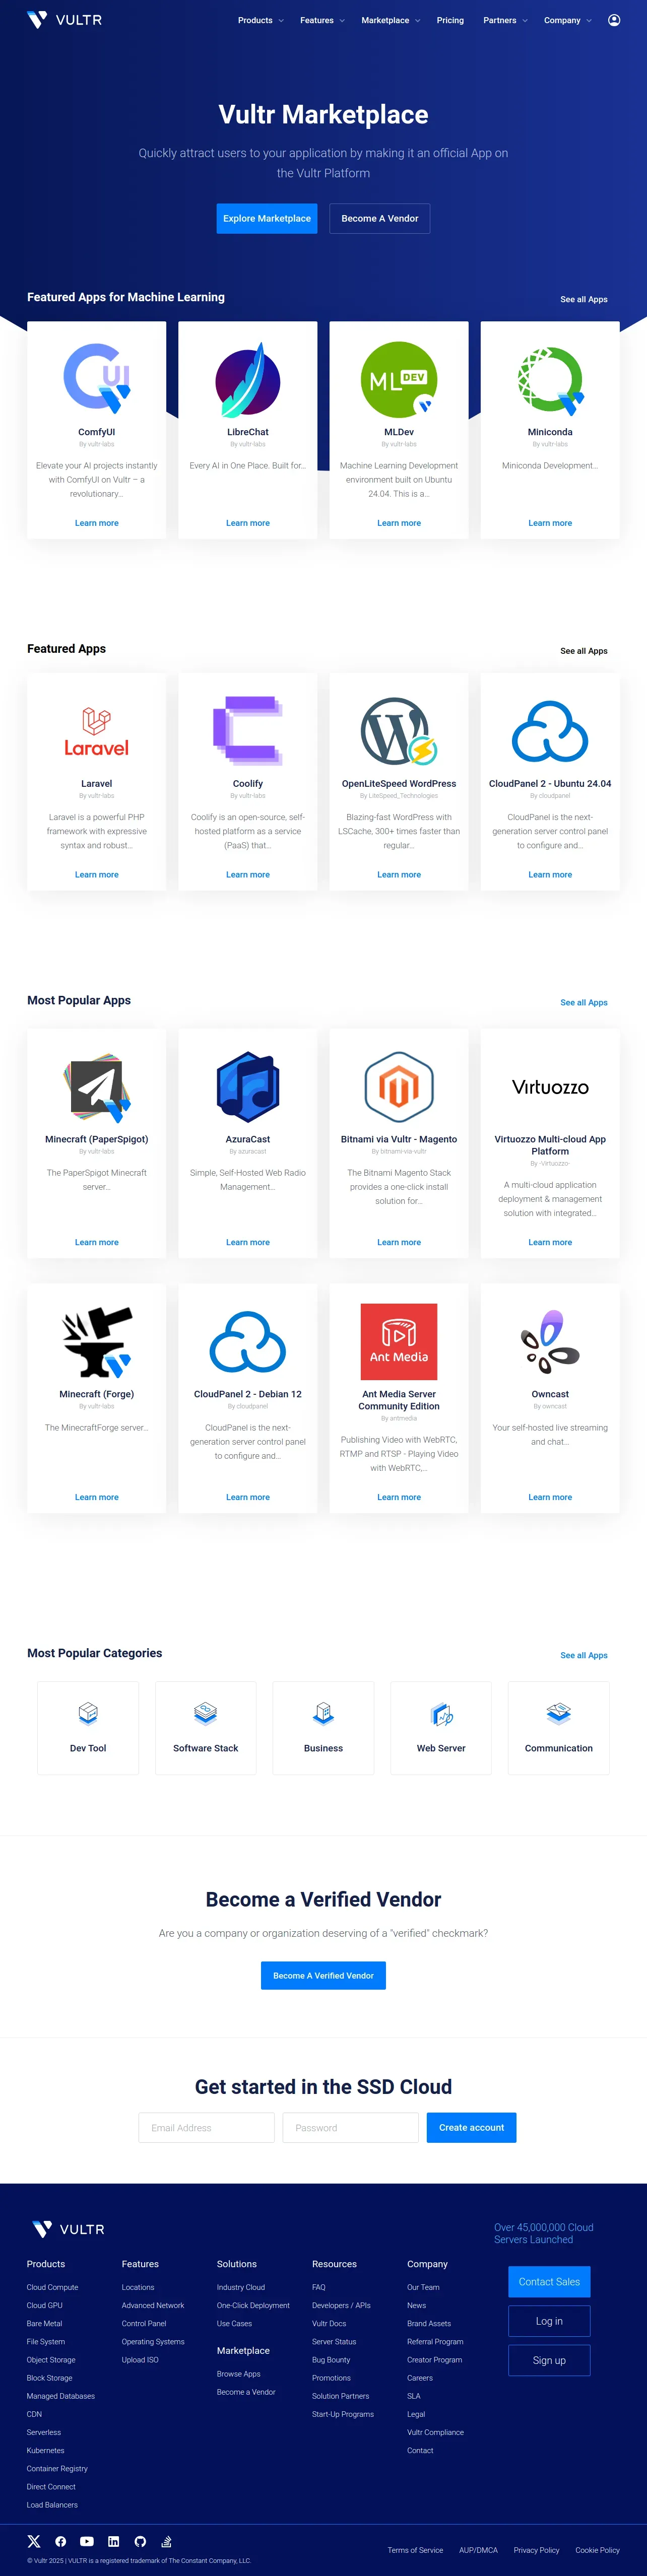Open Kubernetes footer link

45,2450
